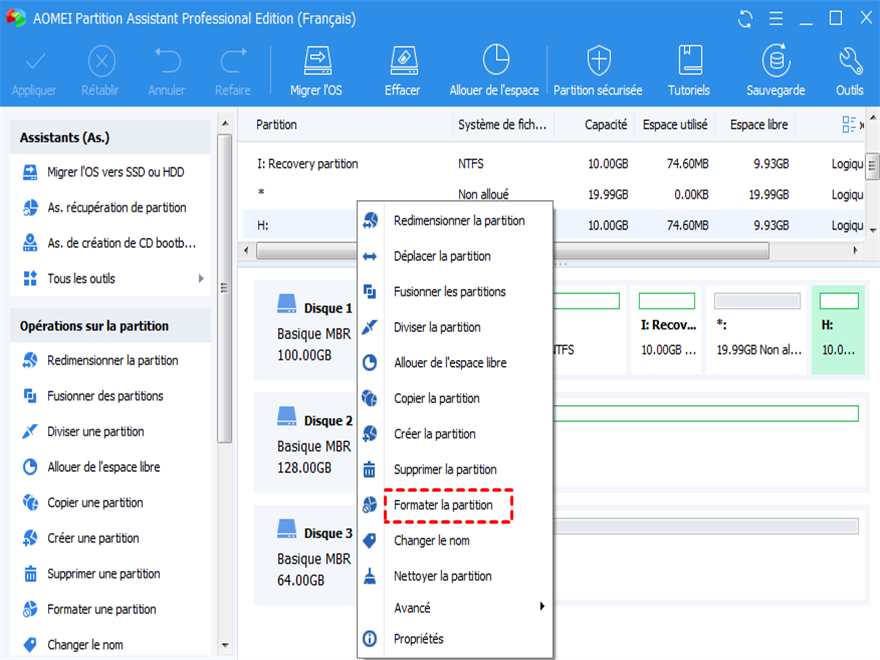This screenshot has width=880, height=660.
Task: Choose Copier la partition in context menu
Action: [455, 398]
